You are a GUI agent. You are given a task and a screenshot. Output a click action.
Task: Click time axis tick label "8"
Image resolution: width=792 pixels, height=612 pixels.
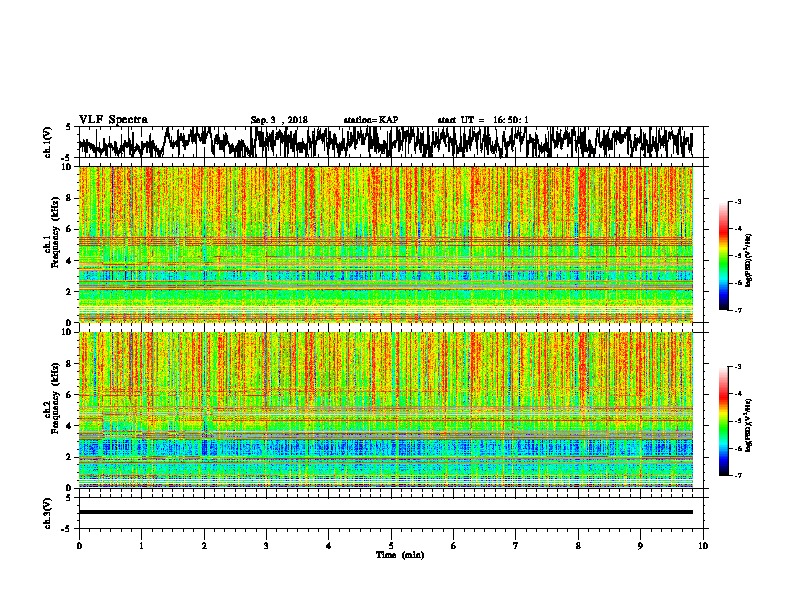tap(578, 546)
